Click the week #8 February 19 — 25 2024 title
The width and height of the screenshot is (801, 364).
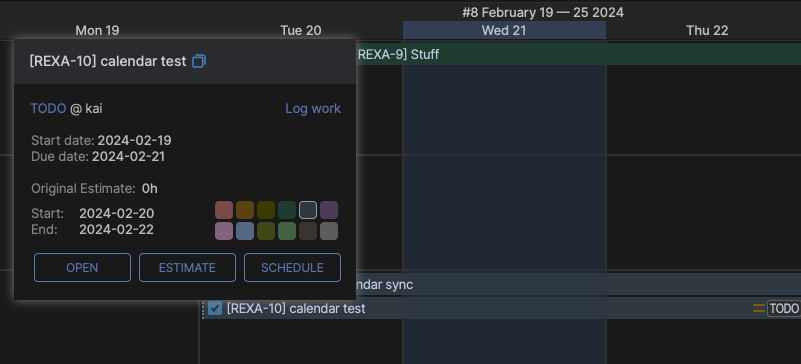[x=543, y=12]
